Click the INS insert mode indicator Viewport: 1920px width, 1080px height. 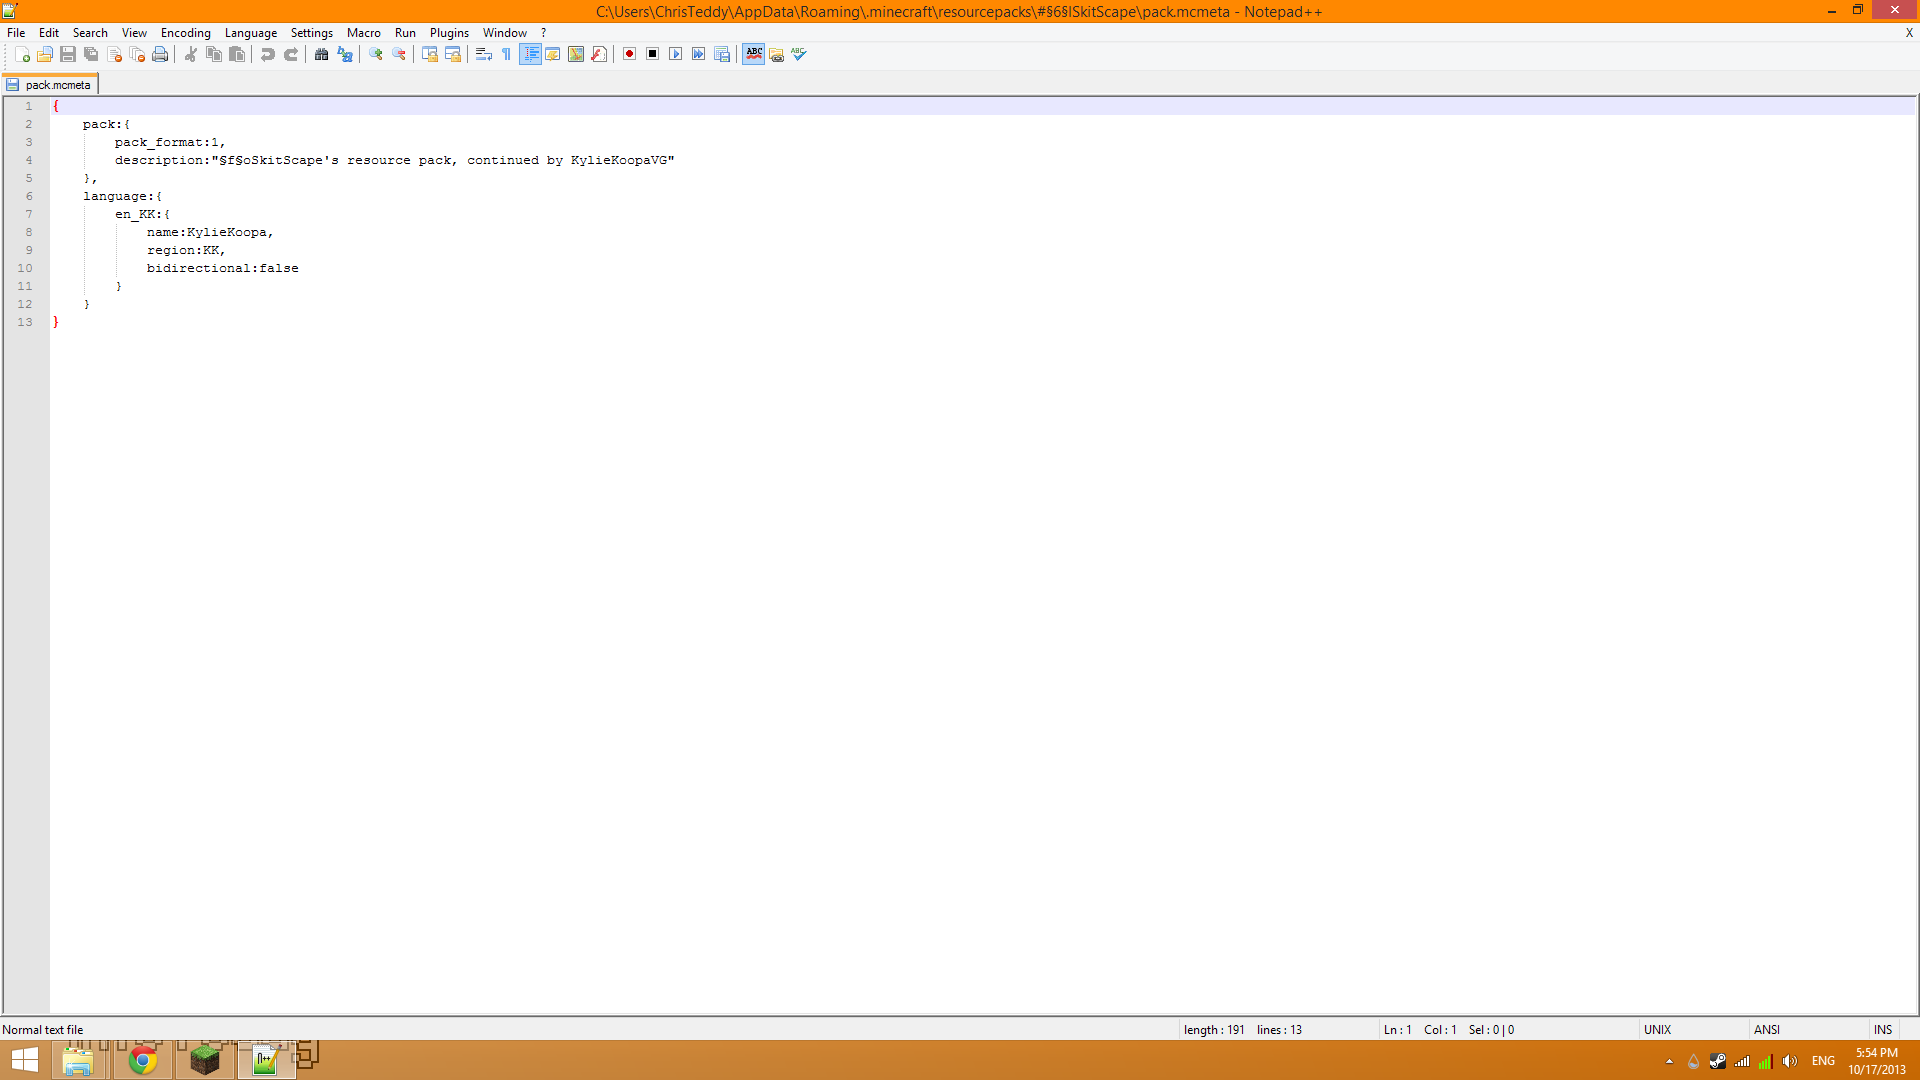click(1882, 1029)
